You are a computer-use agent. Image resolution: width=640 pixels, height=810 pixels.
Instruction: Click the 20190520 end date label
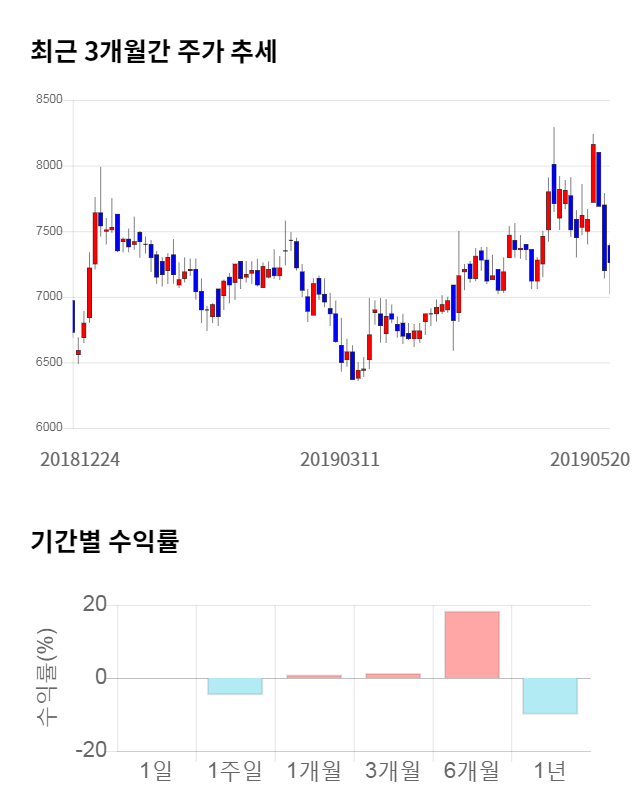[590, 460]
